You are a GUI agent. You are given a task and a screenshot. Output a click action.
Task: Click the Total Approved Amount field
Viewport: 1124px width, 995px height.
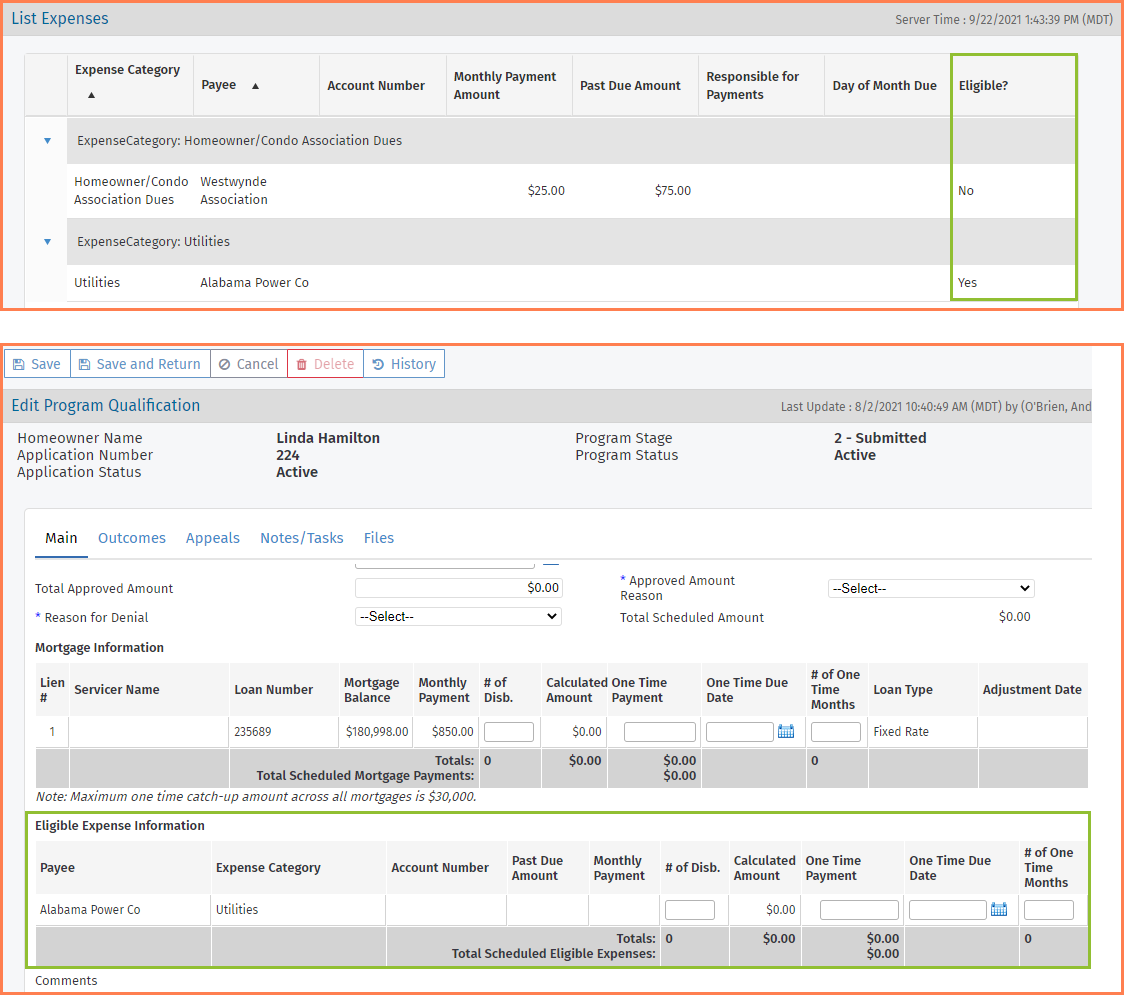tap(458, 588)
